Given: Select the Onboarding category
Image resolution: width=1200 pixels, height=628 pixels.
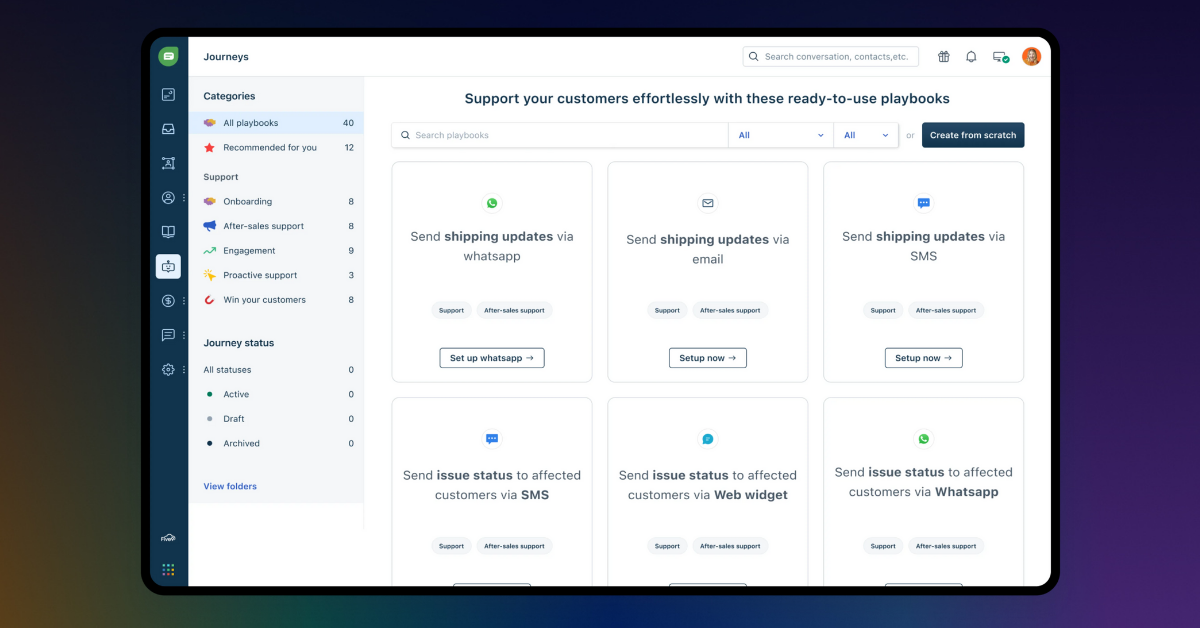Looking at the screenshot, I should coord(247,202).
